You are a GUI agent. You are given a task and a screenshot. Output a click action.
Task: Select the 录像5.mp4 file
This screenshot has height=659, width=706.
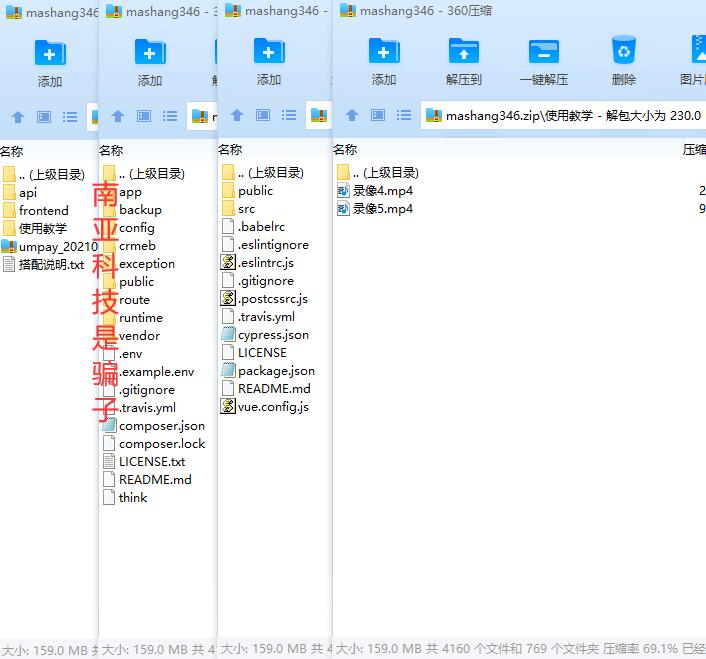[382, 209]
